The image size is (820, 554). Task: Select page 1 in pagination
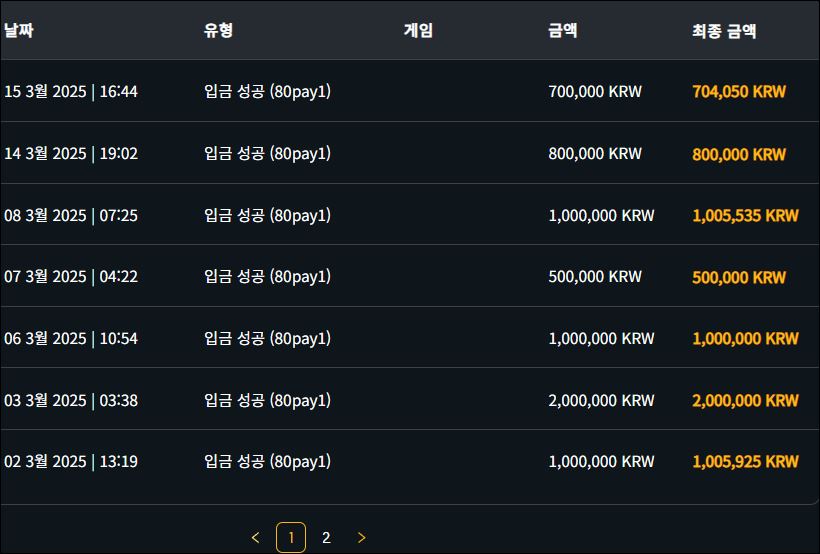click(291, 537)
